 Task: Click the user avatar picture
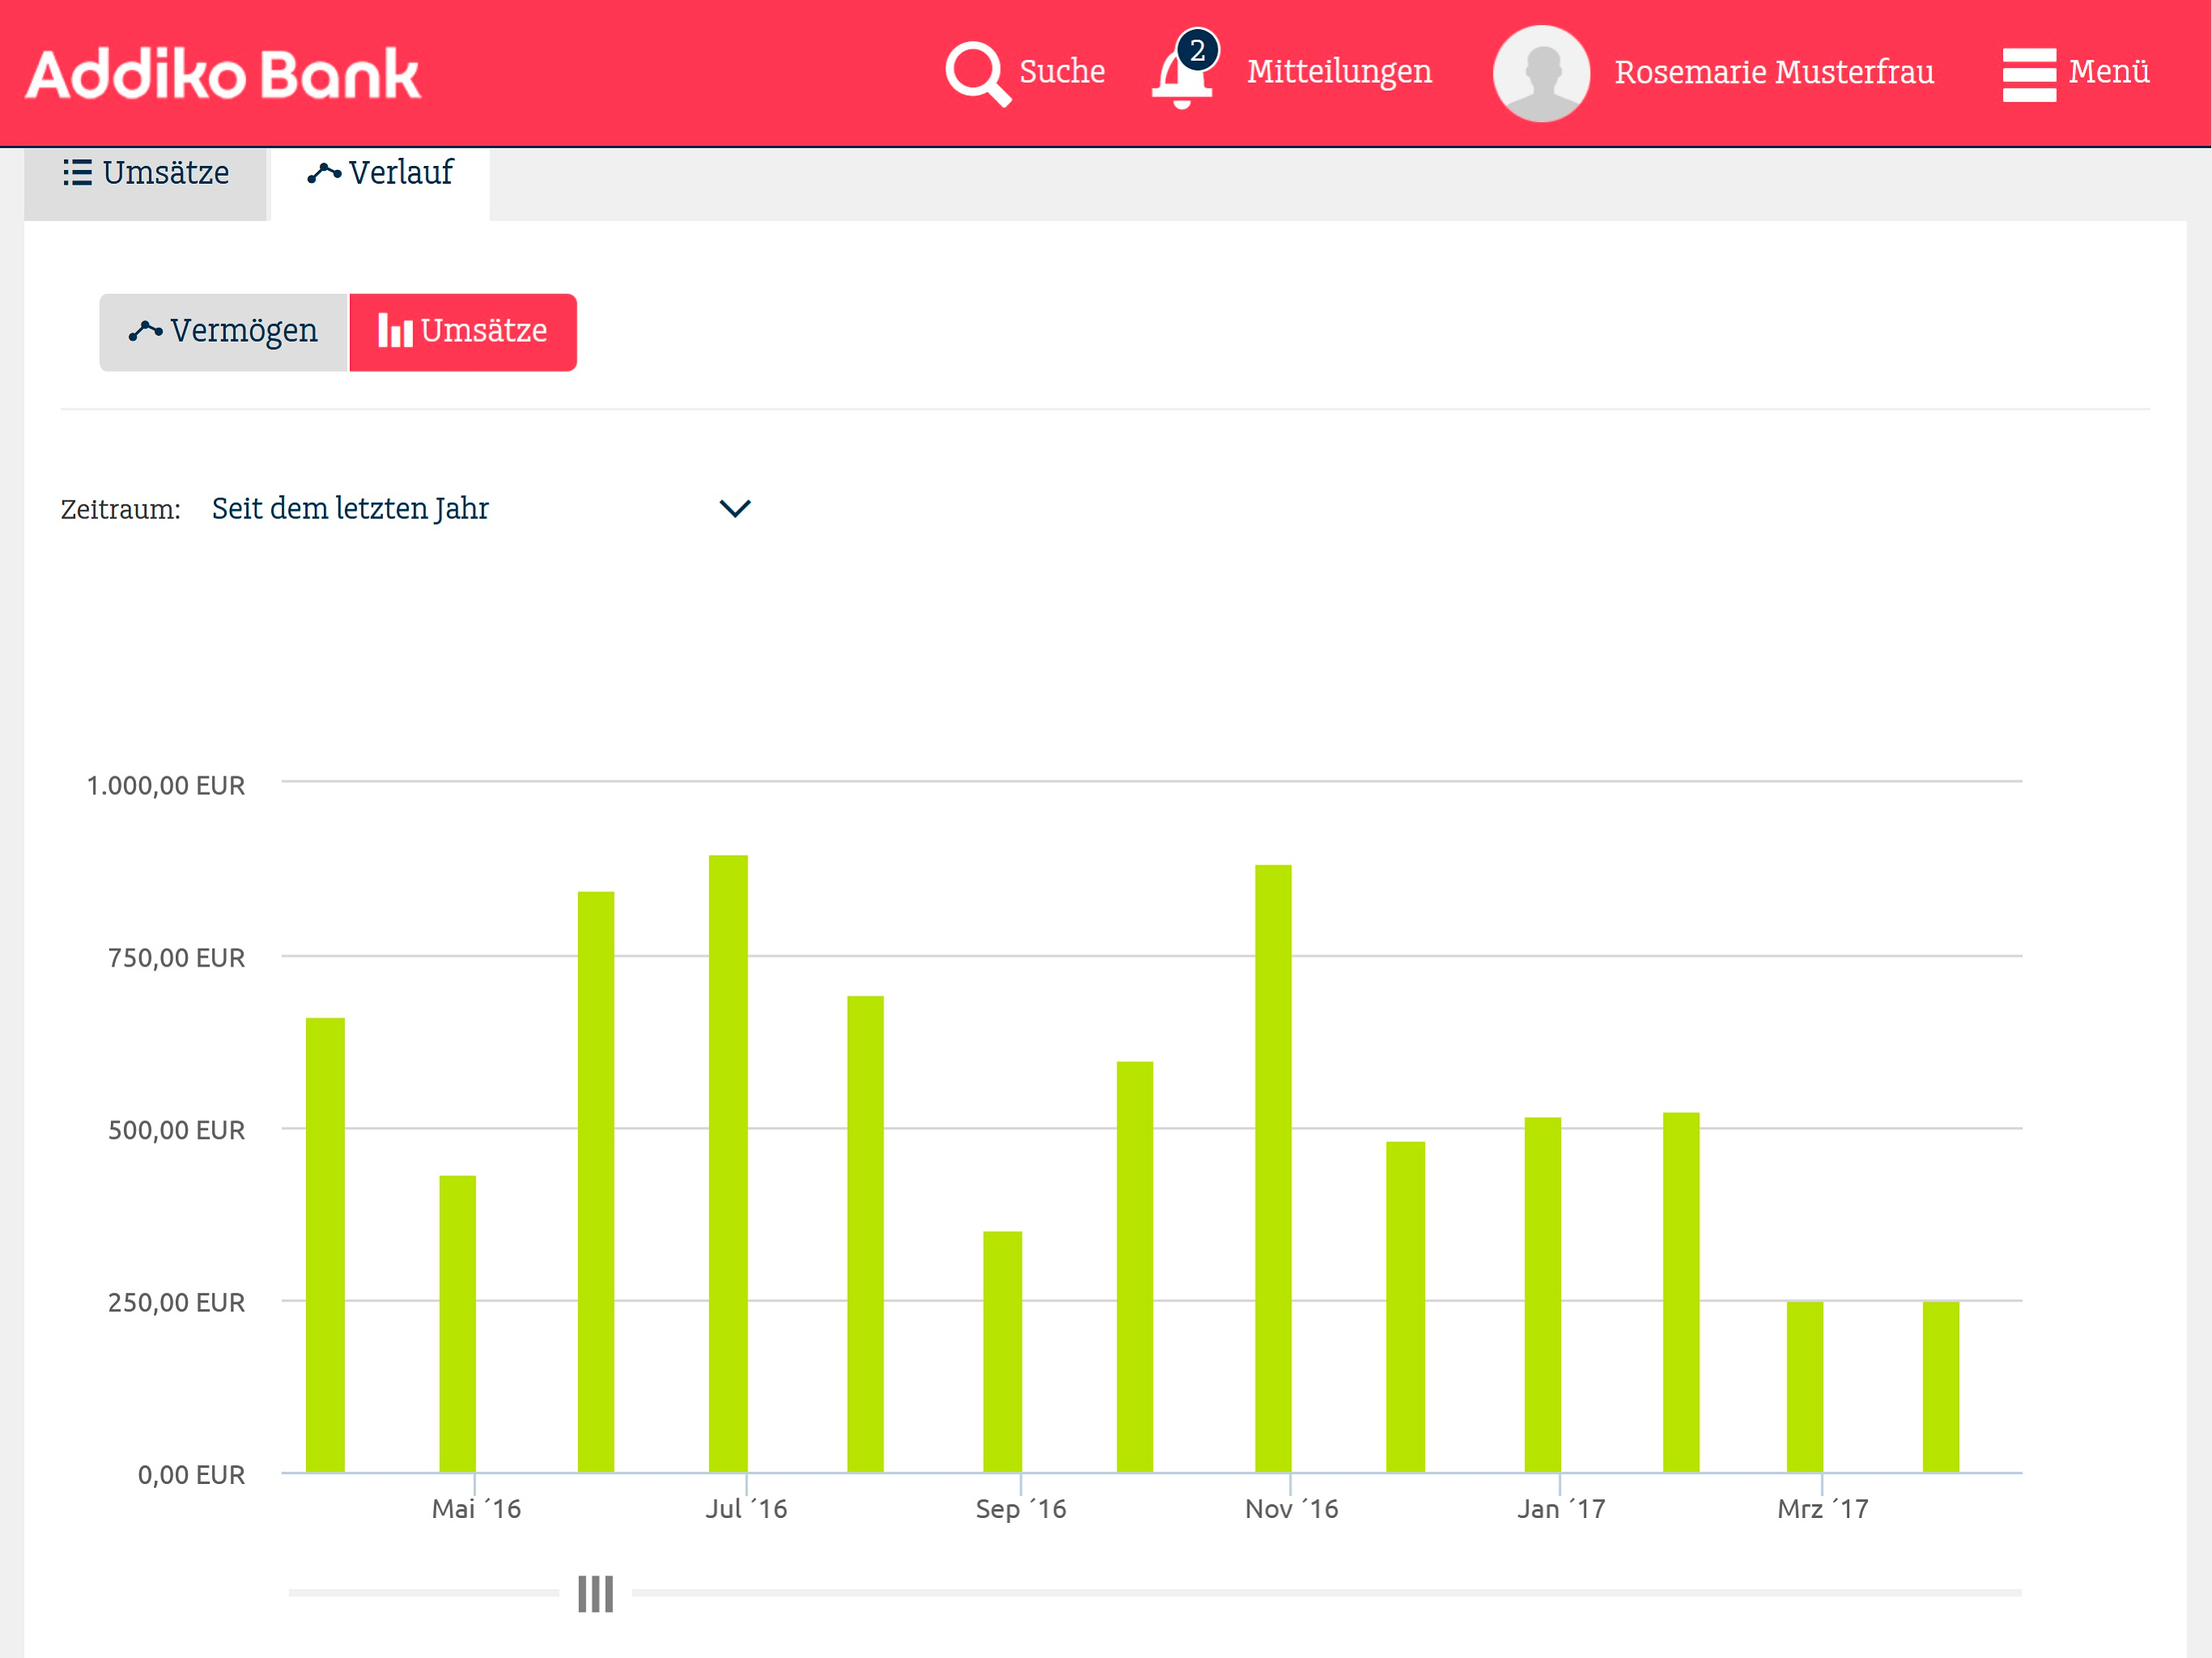click(x=1541, y=73)
